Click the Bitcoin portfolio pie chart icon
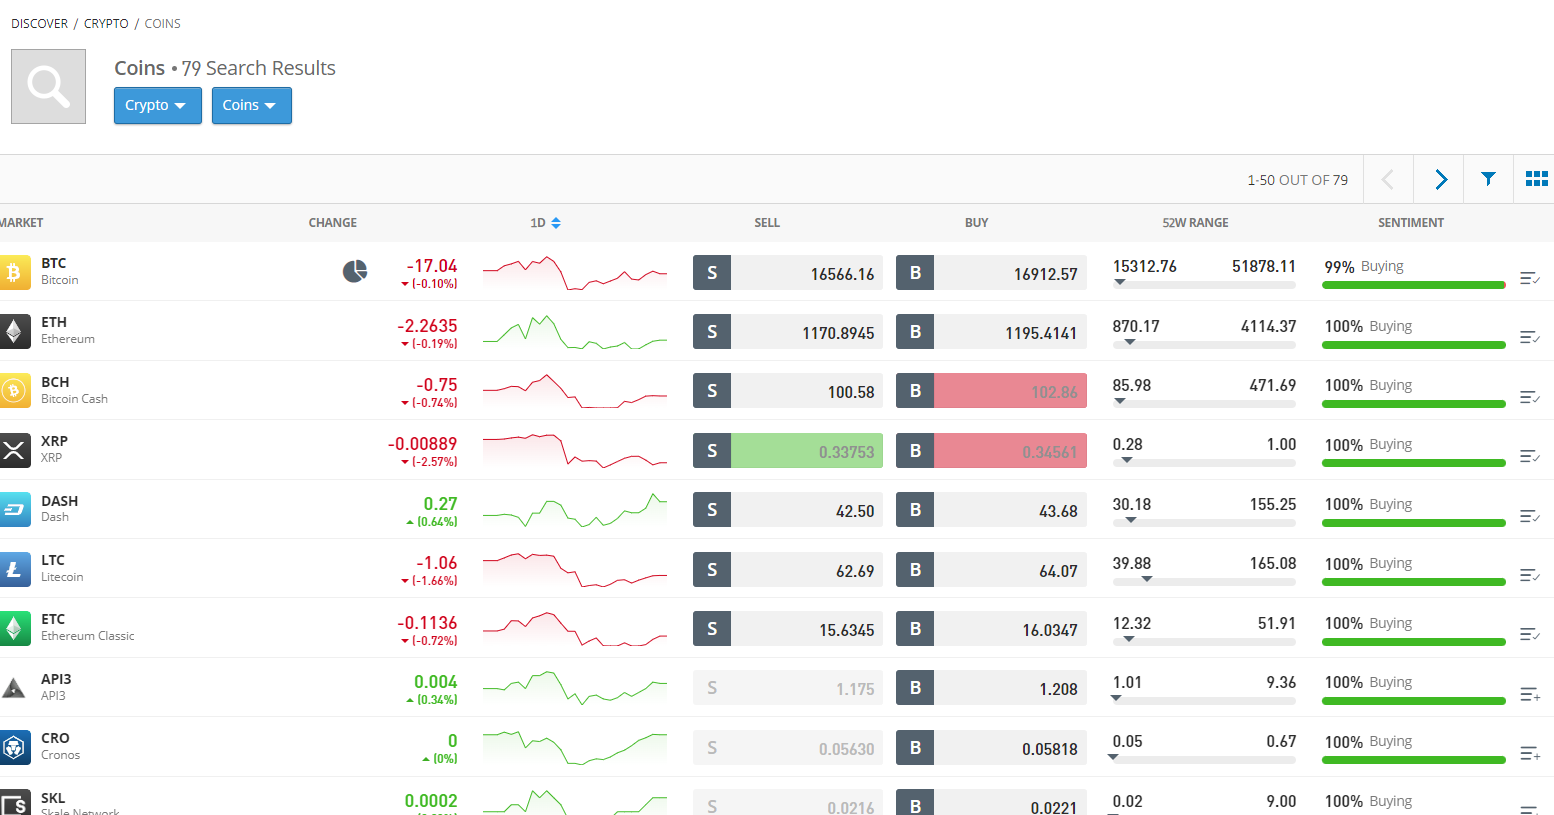The width and height of the screenshot is (1554, 815). 355,271
